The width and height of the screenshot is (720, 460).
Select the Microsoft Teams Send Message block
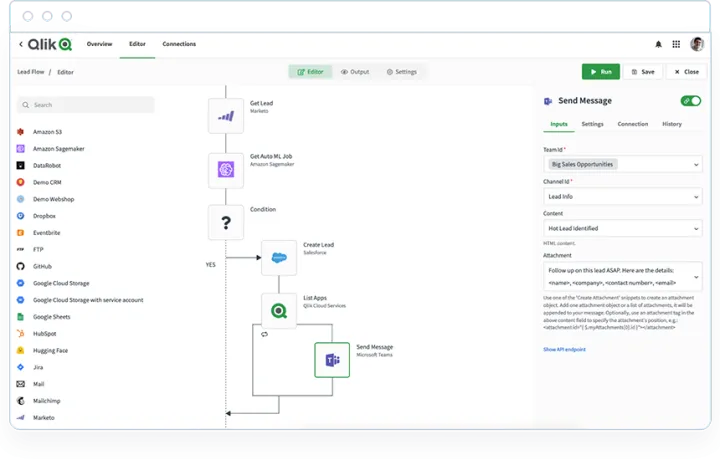(332, 359)
